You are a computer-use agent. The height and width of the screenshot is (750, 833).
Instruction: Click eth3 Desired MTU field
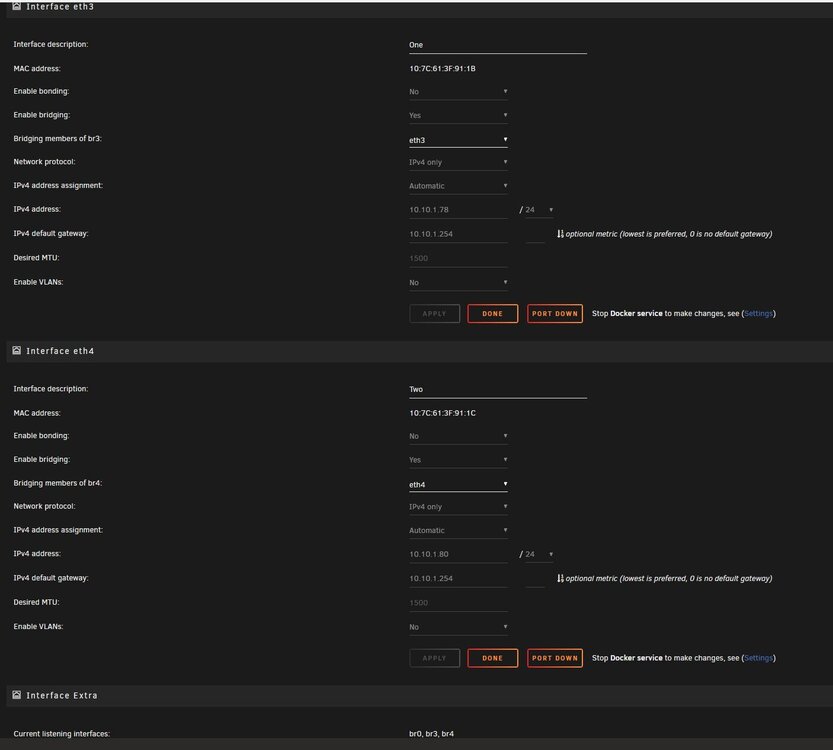click(x=458, y=259)
